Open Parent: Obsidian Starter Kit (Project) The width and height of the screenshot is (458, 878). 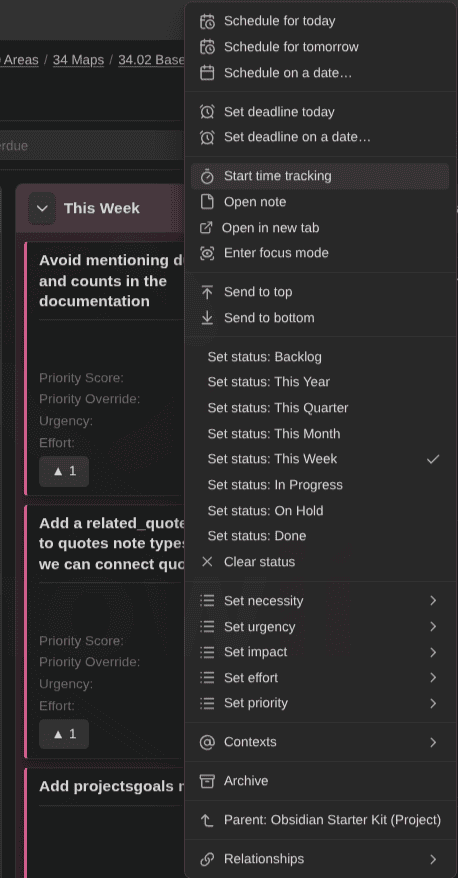[320, 820]
